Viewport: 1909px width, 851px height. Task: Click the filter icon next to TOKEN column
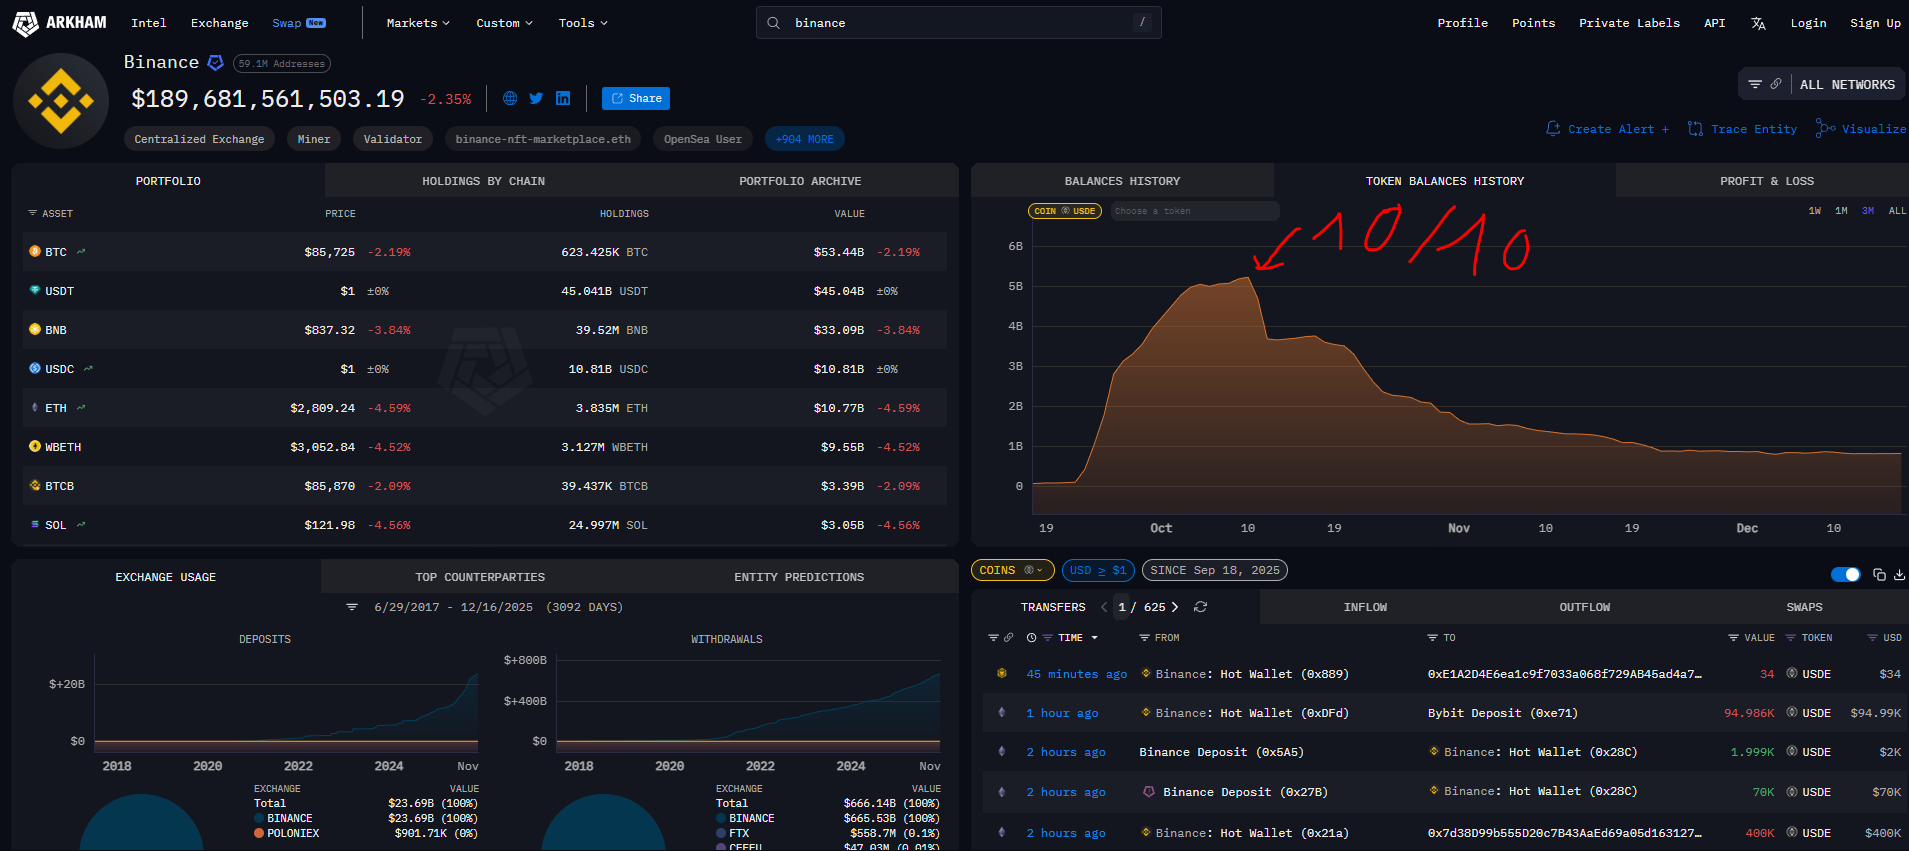[1791, 638]
